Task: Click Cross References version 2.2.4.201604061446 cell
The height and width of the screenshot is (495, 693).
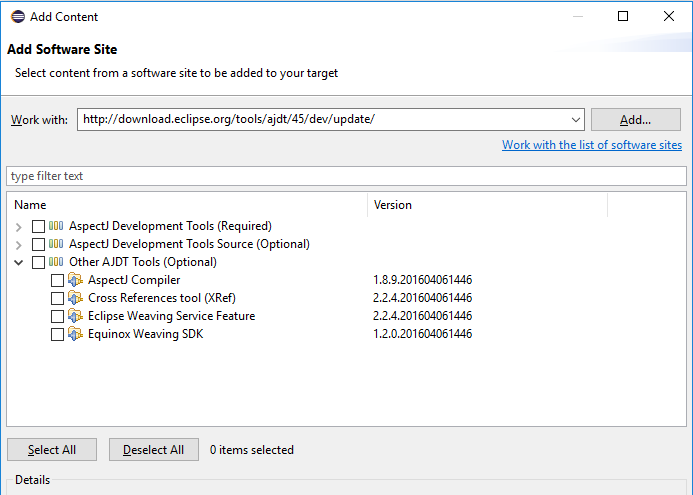Action: (423, 298)
